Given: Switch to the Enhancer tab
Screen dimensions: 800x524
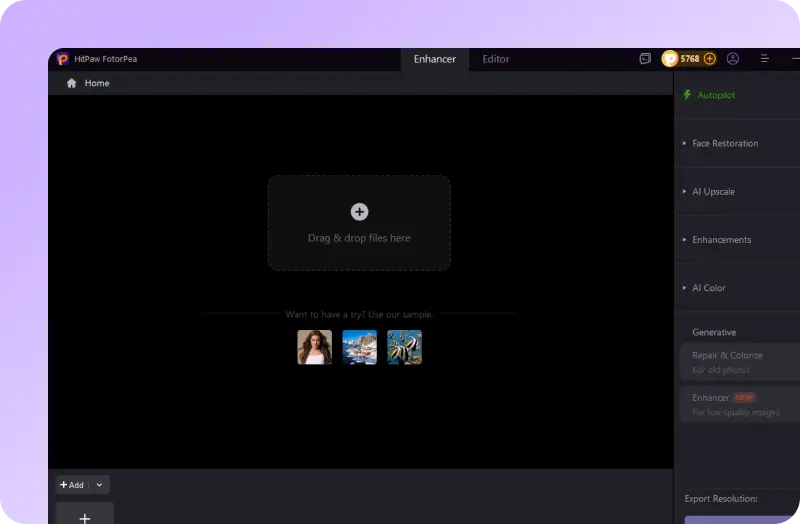Looking at the screenshot, I should click(435, 59).
